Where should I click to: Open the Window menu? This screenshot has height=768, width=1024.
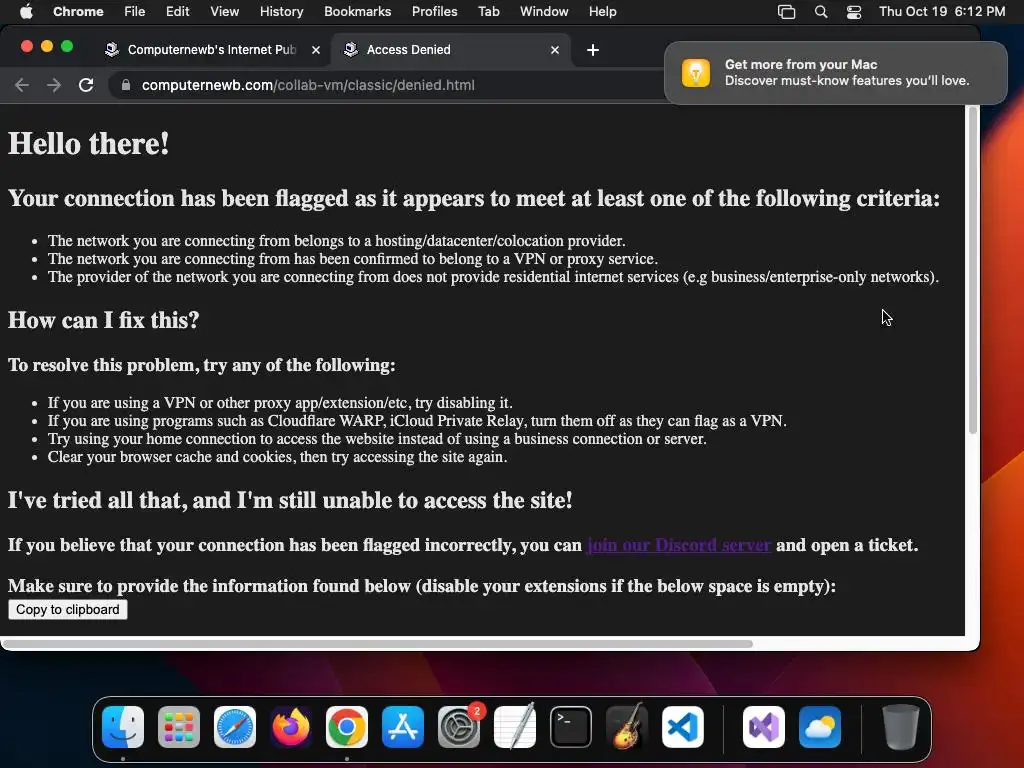click(544, 11)
